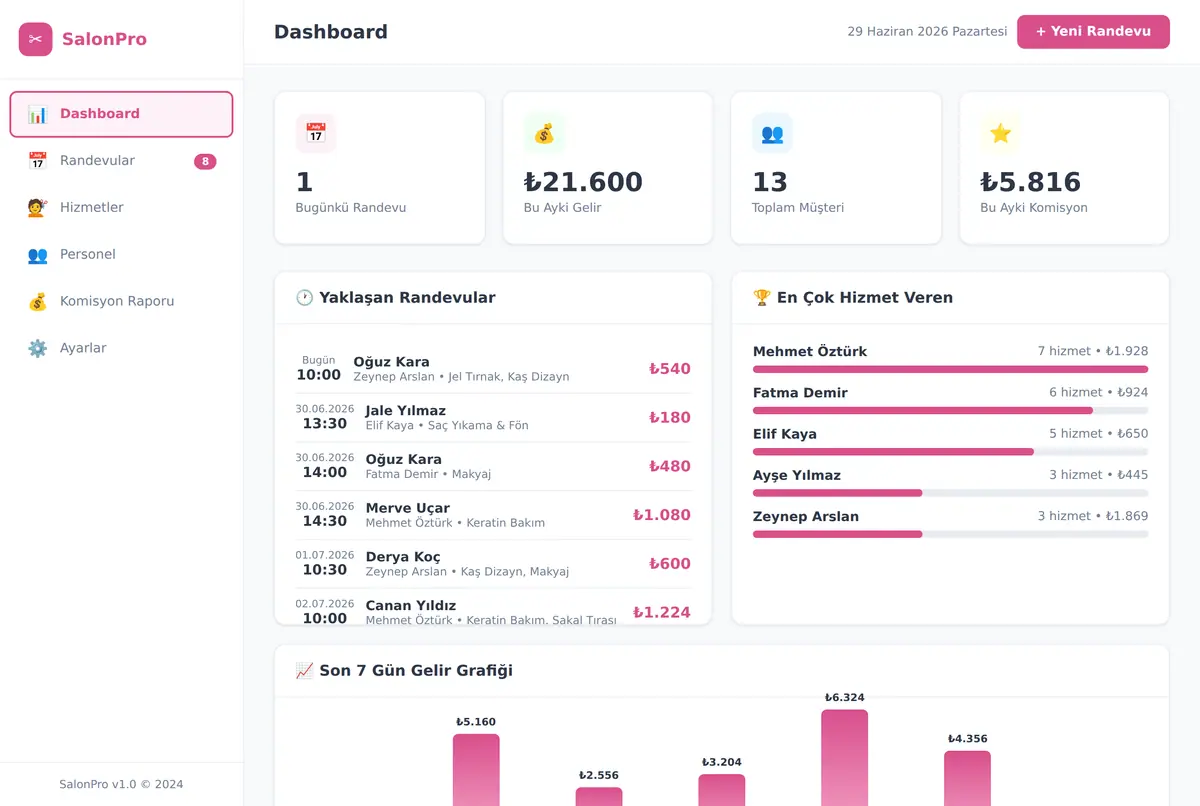Select the Derya Koç appointment
1200x806 pixels.
tap(493, 564)
